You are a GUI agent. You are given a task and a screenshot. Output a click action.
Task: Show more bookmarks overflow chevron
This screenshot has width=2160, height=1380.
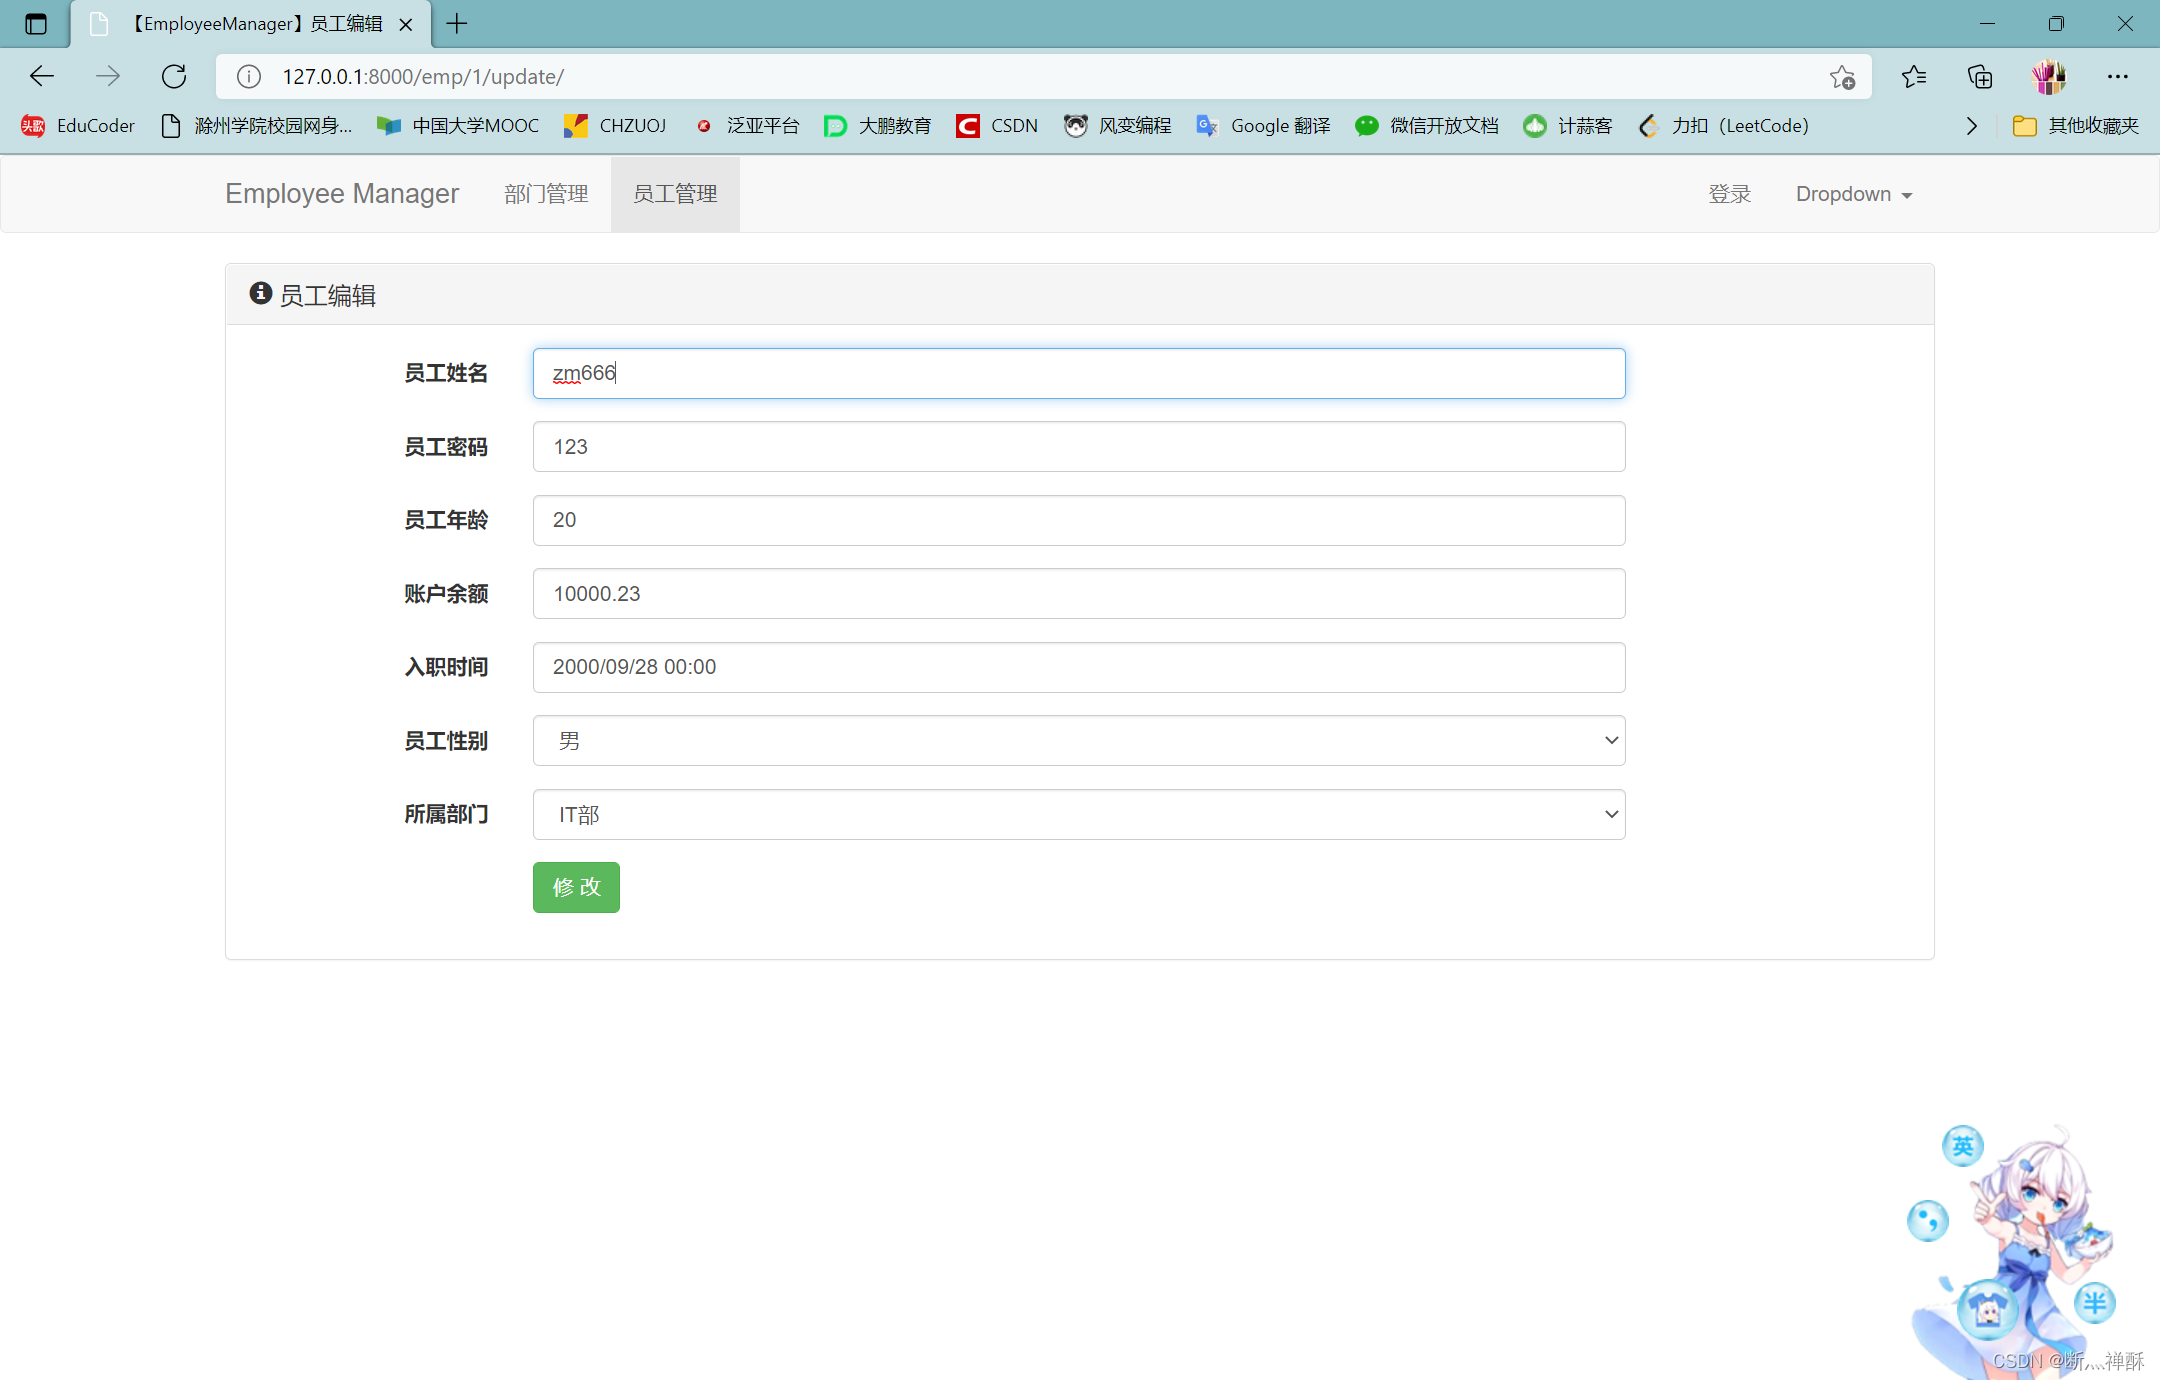coord(1971,126)
